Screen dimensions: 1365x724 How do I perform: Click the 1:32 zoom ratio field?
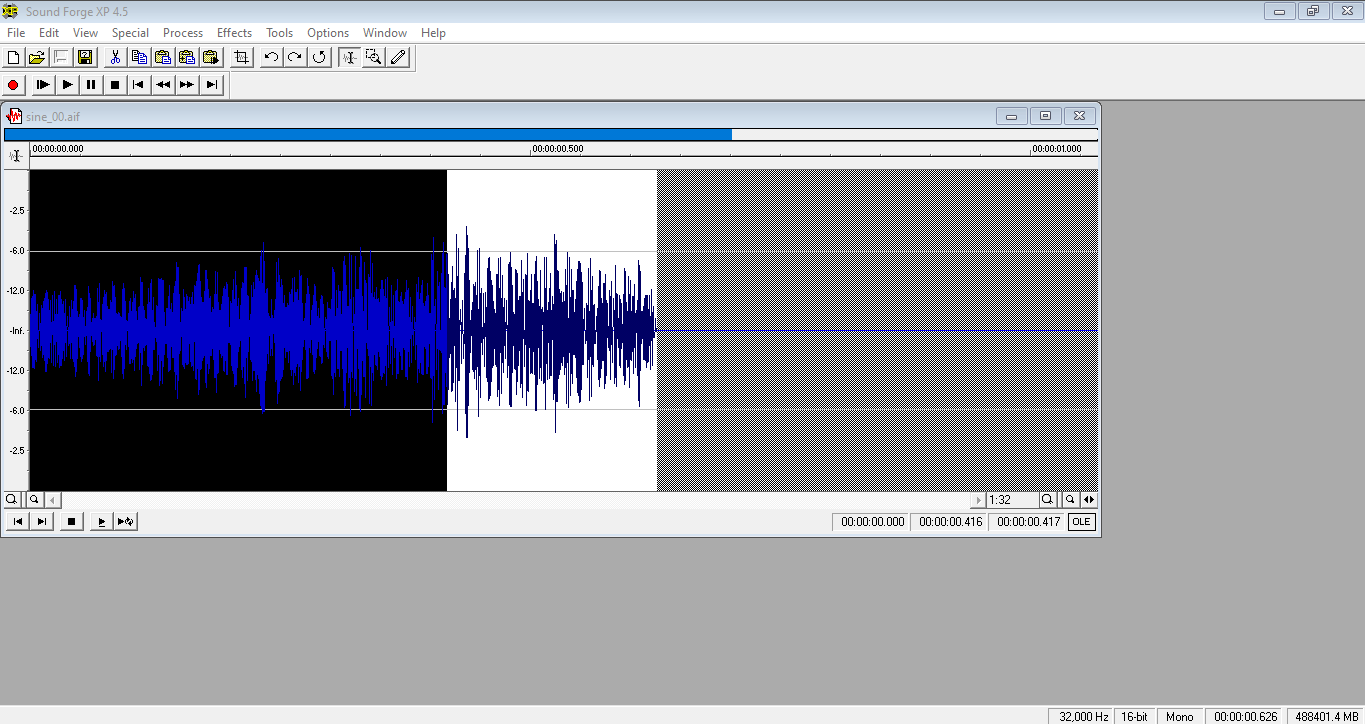click(x=1012, y=499)
